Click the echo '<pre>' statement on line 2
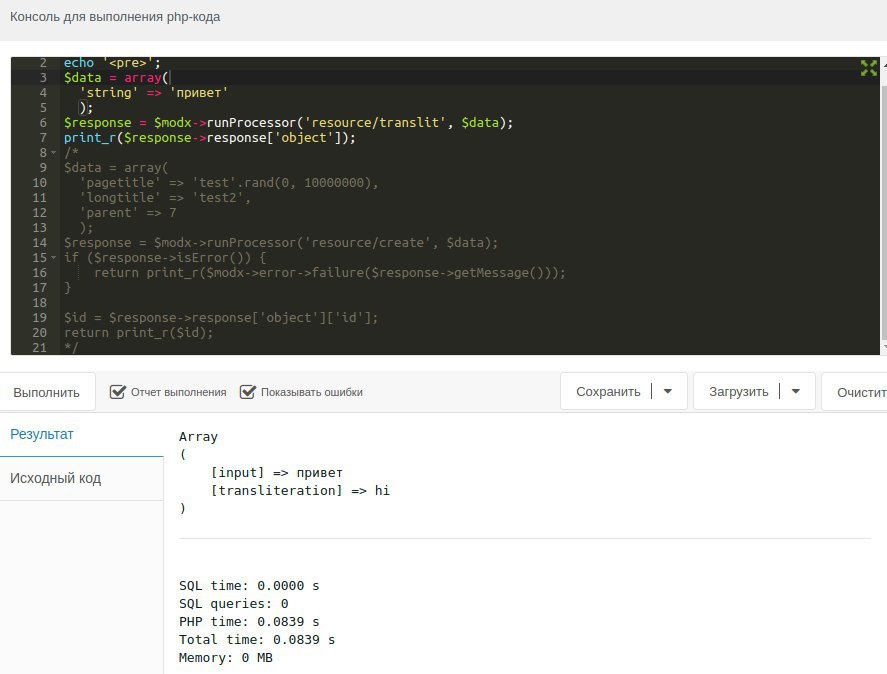 pos(113,63)
